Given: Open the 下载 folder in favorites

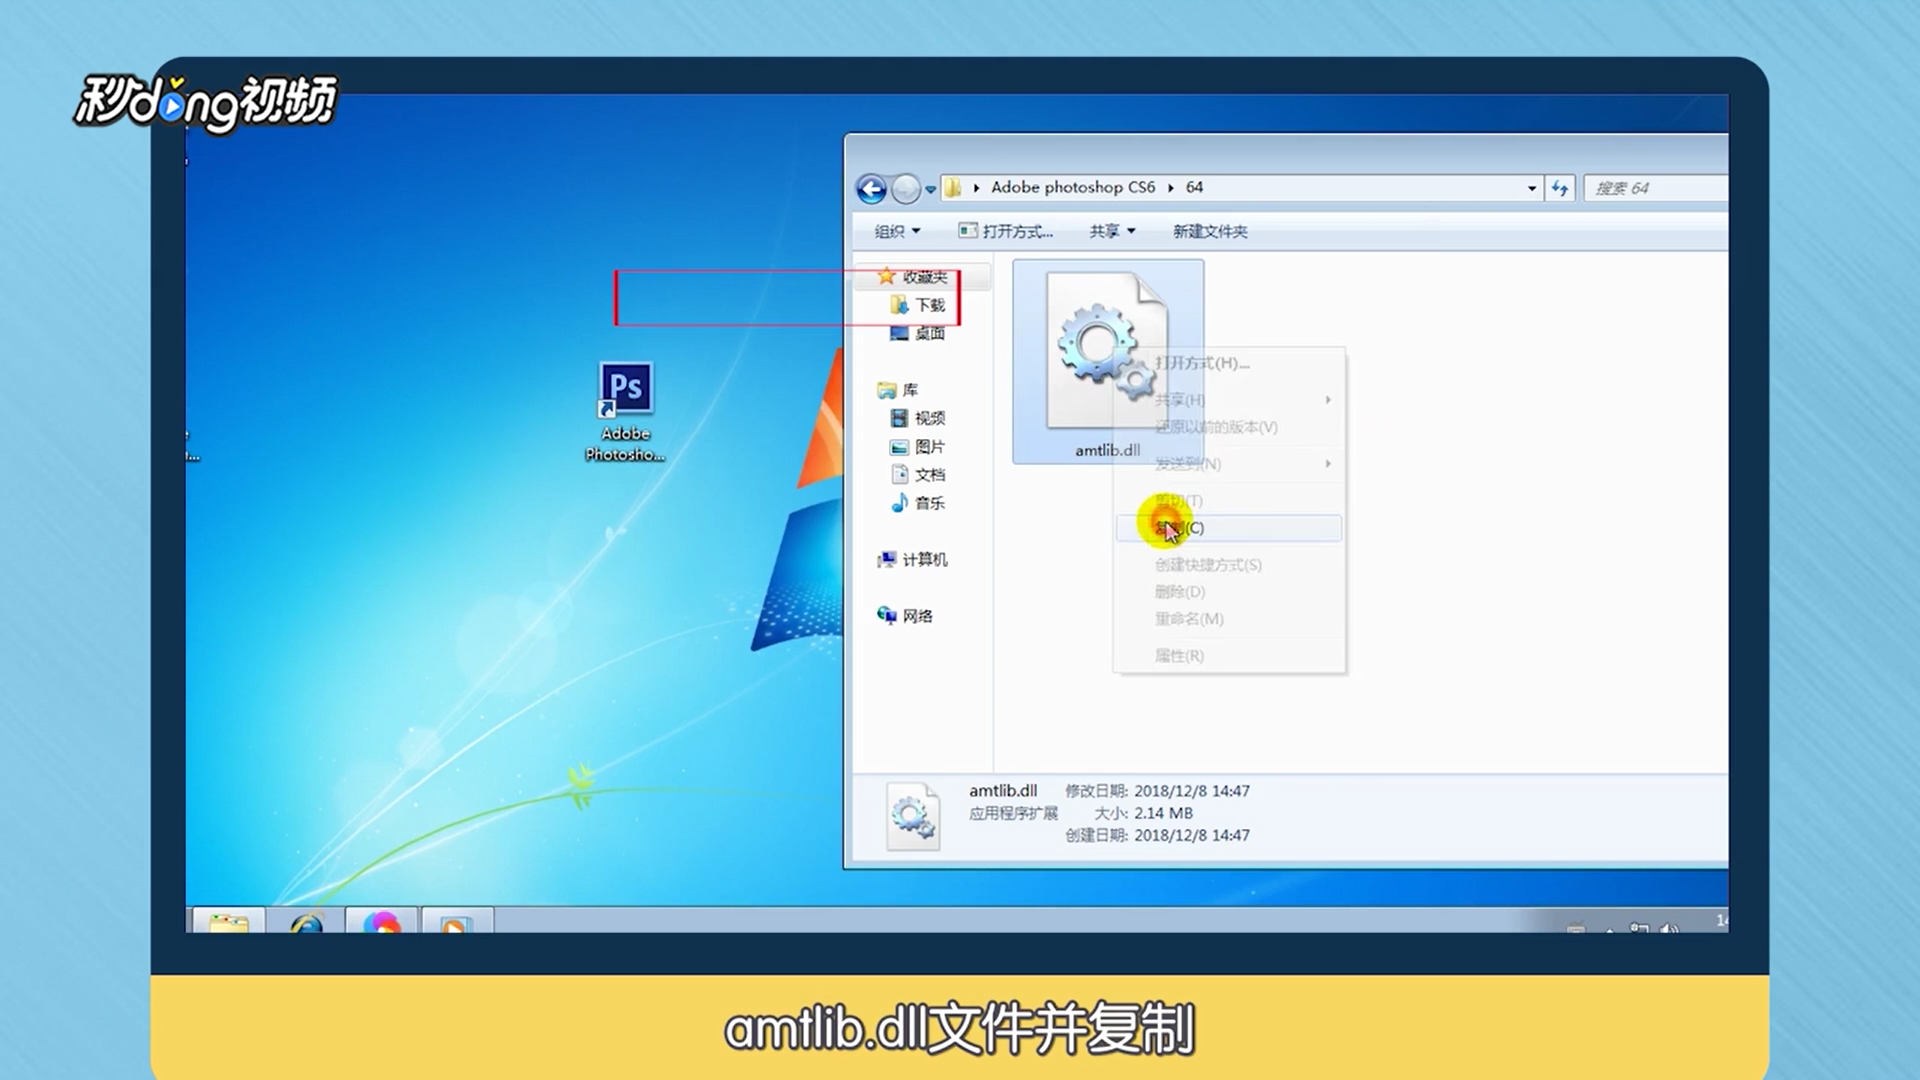Looking at the screenshot, I should 929,305.
